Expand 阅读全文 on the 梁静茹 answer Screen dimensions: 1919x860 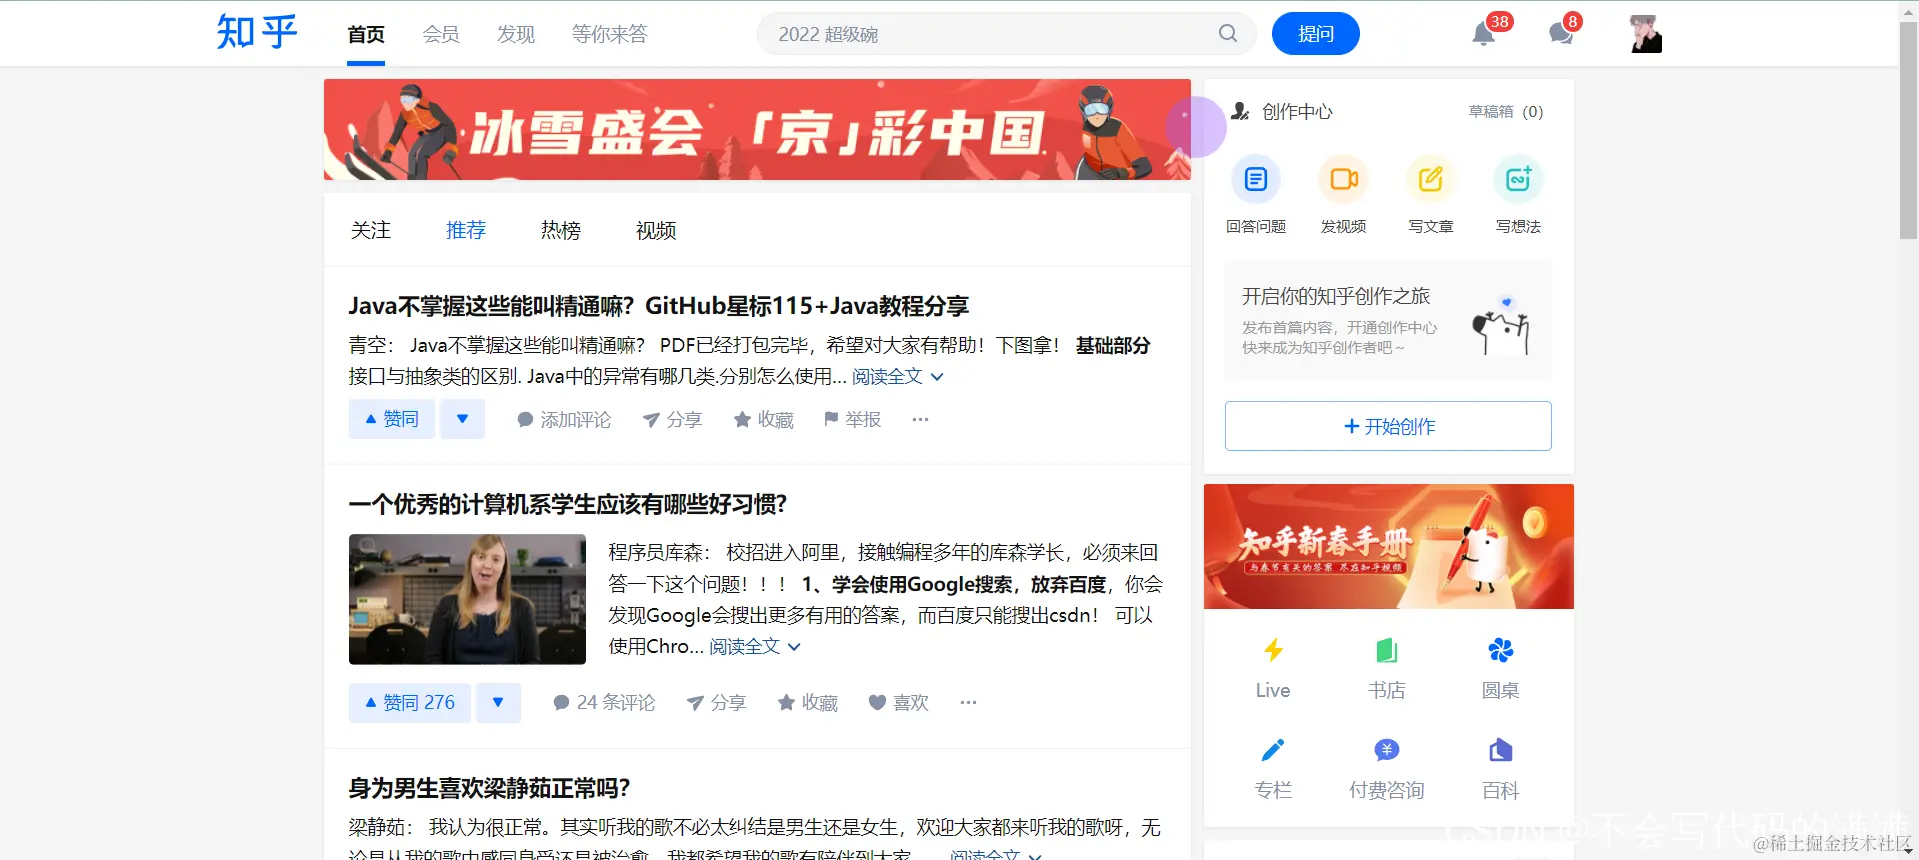click(995, 854)
